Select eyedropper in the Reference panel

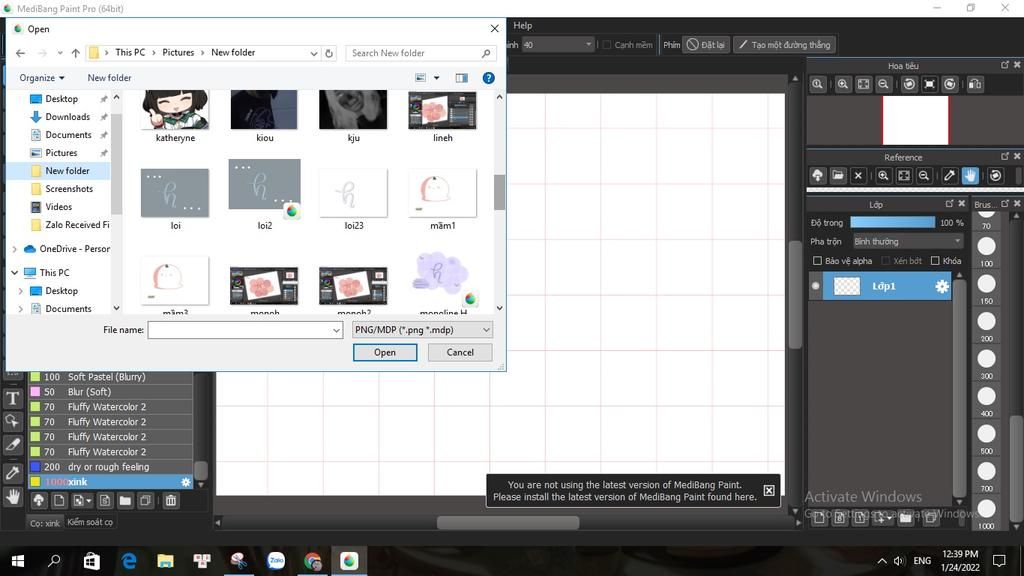pos(950,176)
